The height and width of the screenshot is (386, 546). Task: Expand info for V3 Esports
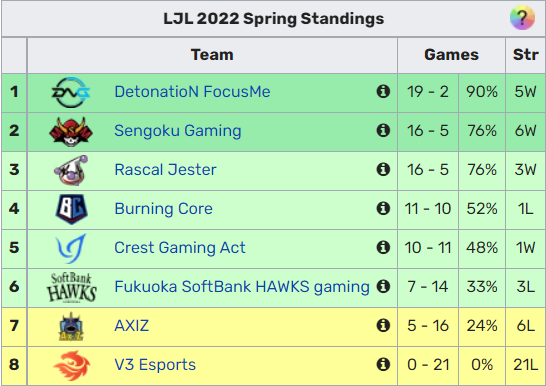383,364
